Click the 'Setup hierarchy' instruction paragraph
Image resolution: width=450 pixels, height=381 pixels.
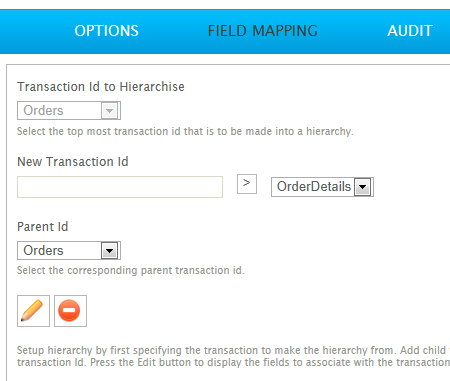[x=233, y=356]
